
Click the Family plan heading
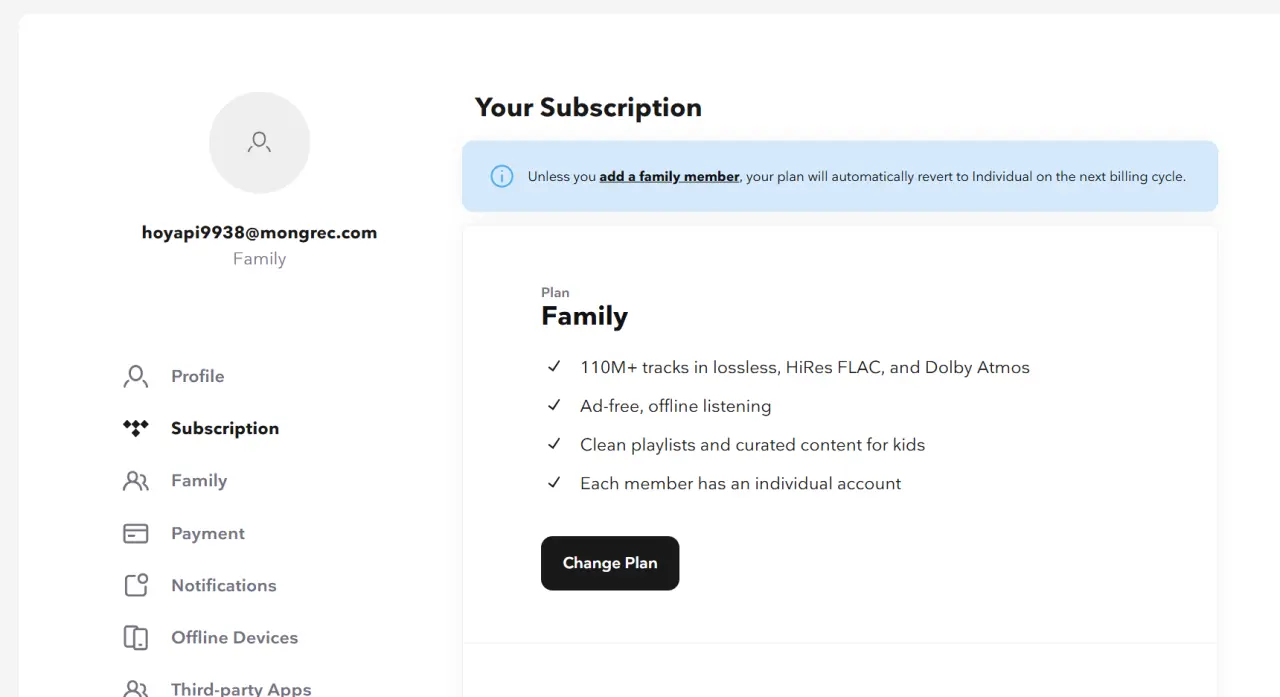(x=584, y=316)
